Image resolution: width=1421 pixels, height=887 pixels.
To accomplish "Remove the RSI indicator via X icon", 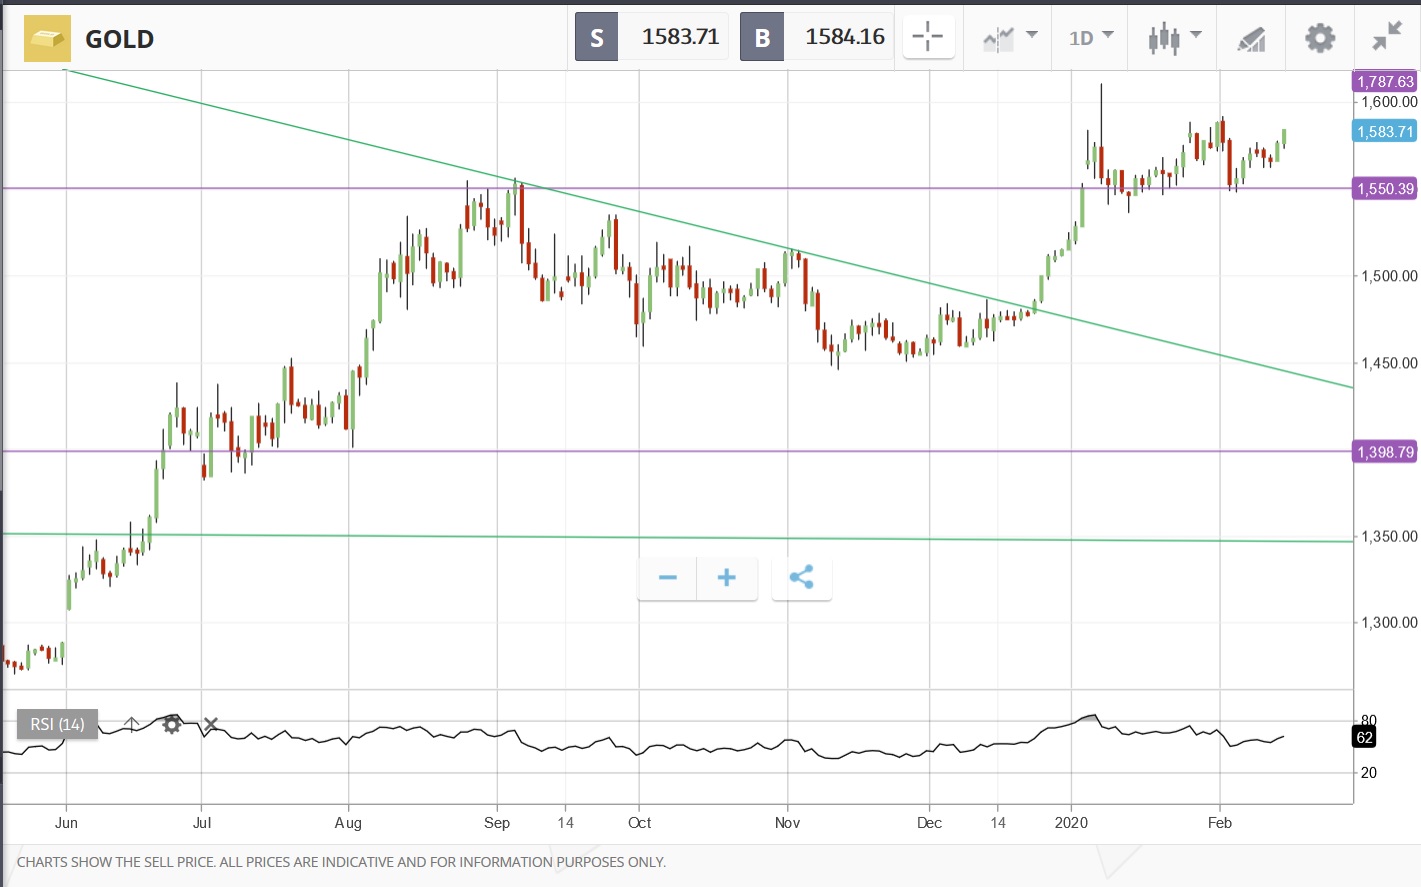I will click(210, 723).
